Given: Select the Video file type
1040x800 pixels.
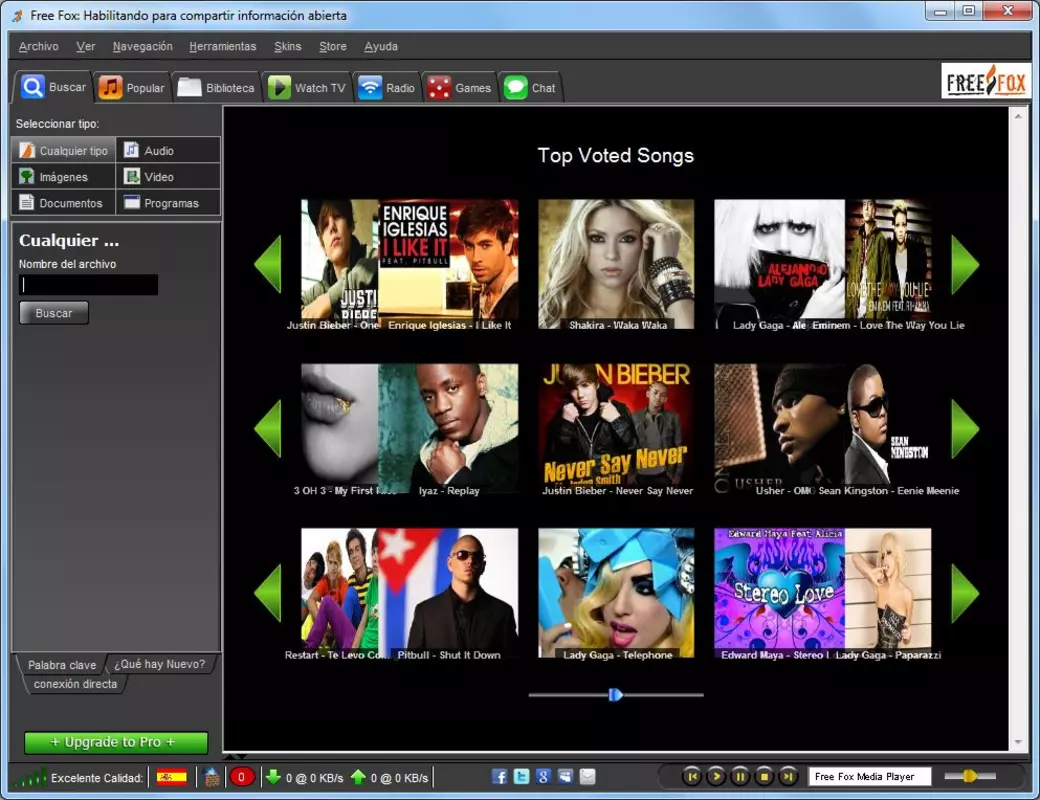Looking at the screenshot, I should click(x=168, y=176).
